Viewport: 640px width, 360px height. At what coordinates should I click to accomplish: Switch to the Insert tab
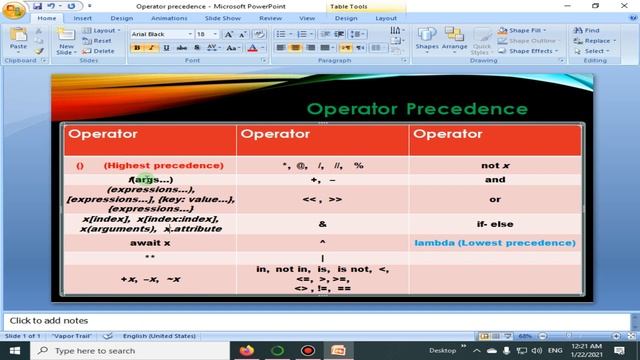point(82,18)
